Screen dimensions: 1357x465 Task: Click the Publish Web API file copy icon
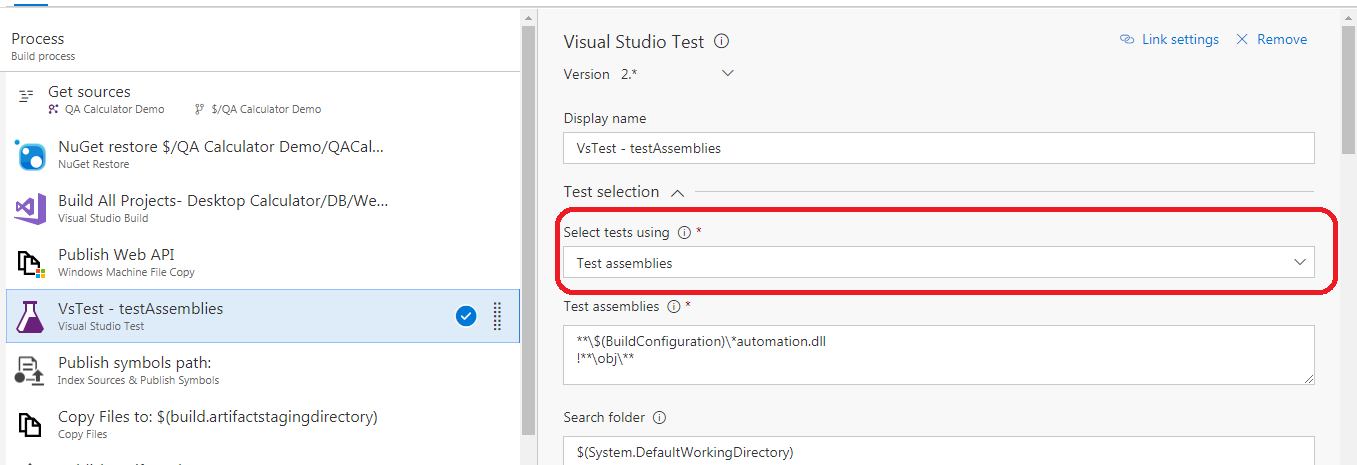tap(30, 263)
